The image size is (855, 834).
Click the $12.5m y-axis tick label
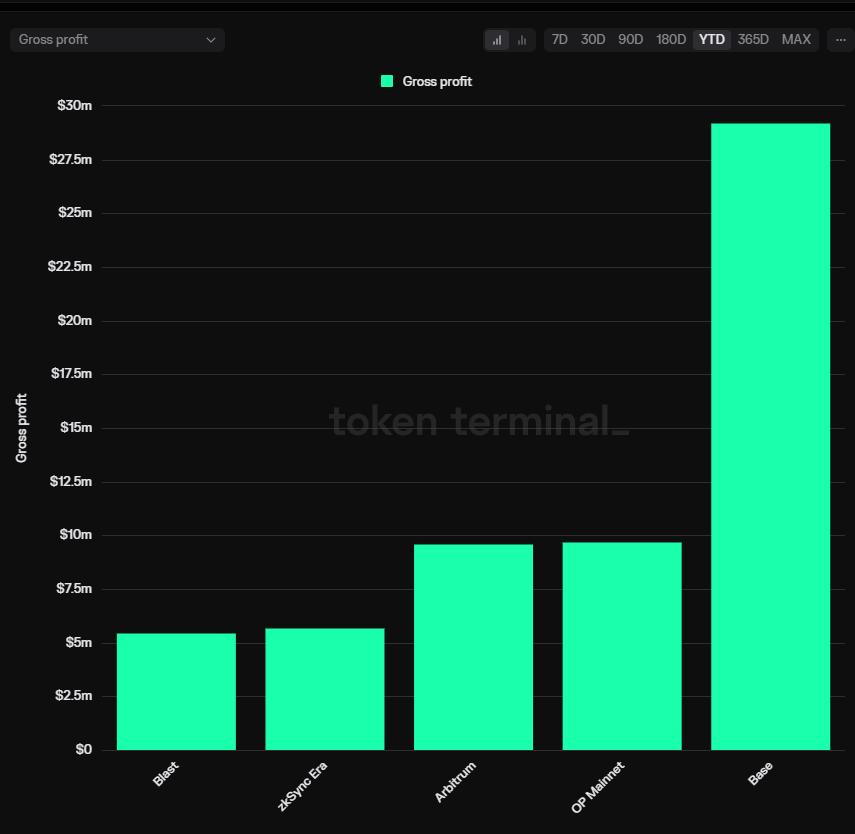pyautogui.click(x=71, y=482)
